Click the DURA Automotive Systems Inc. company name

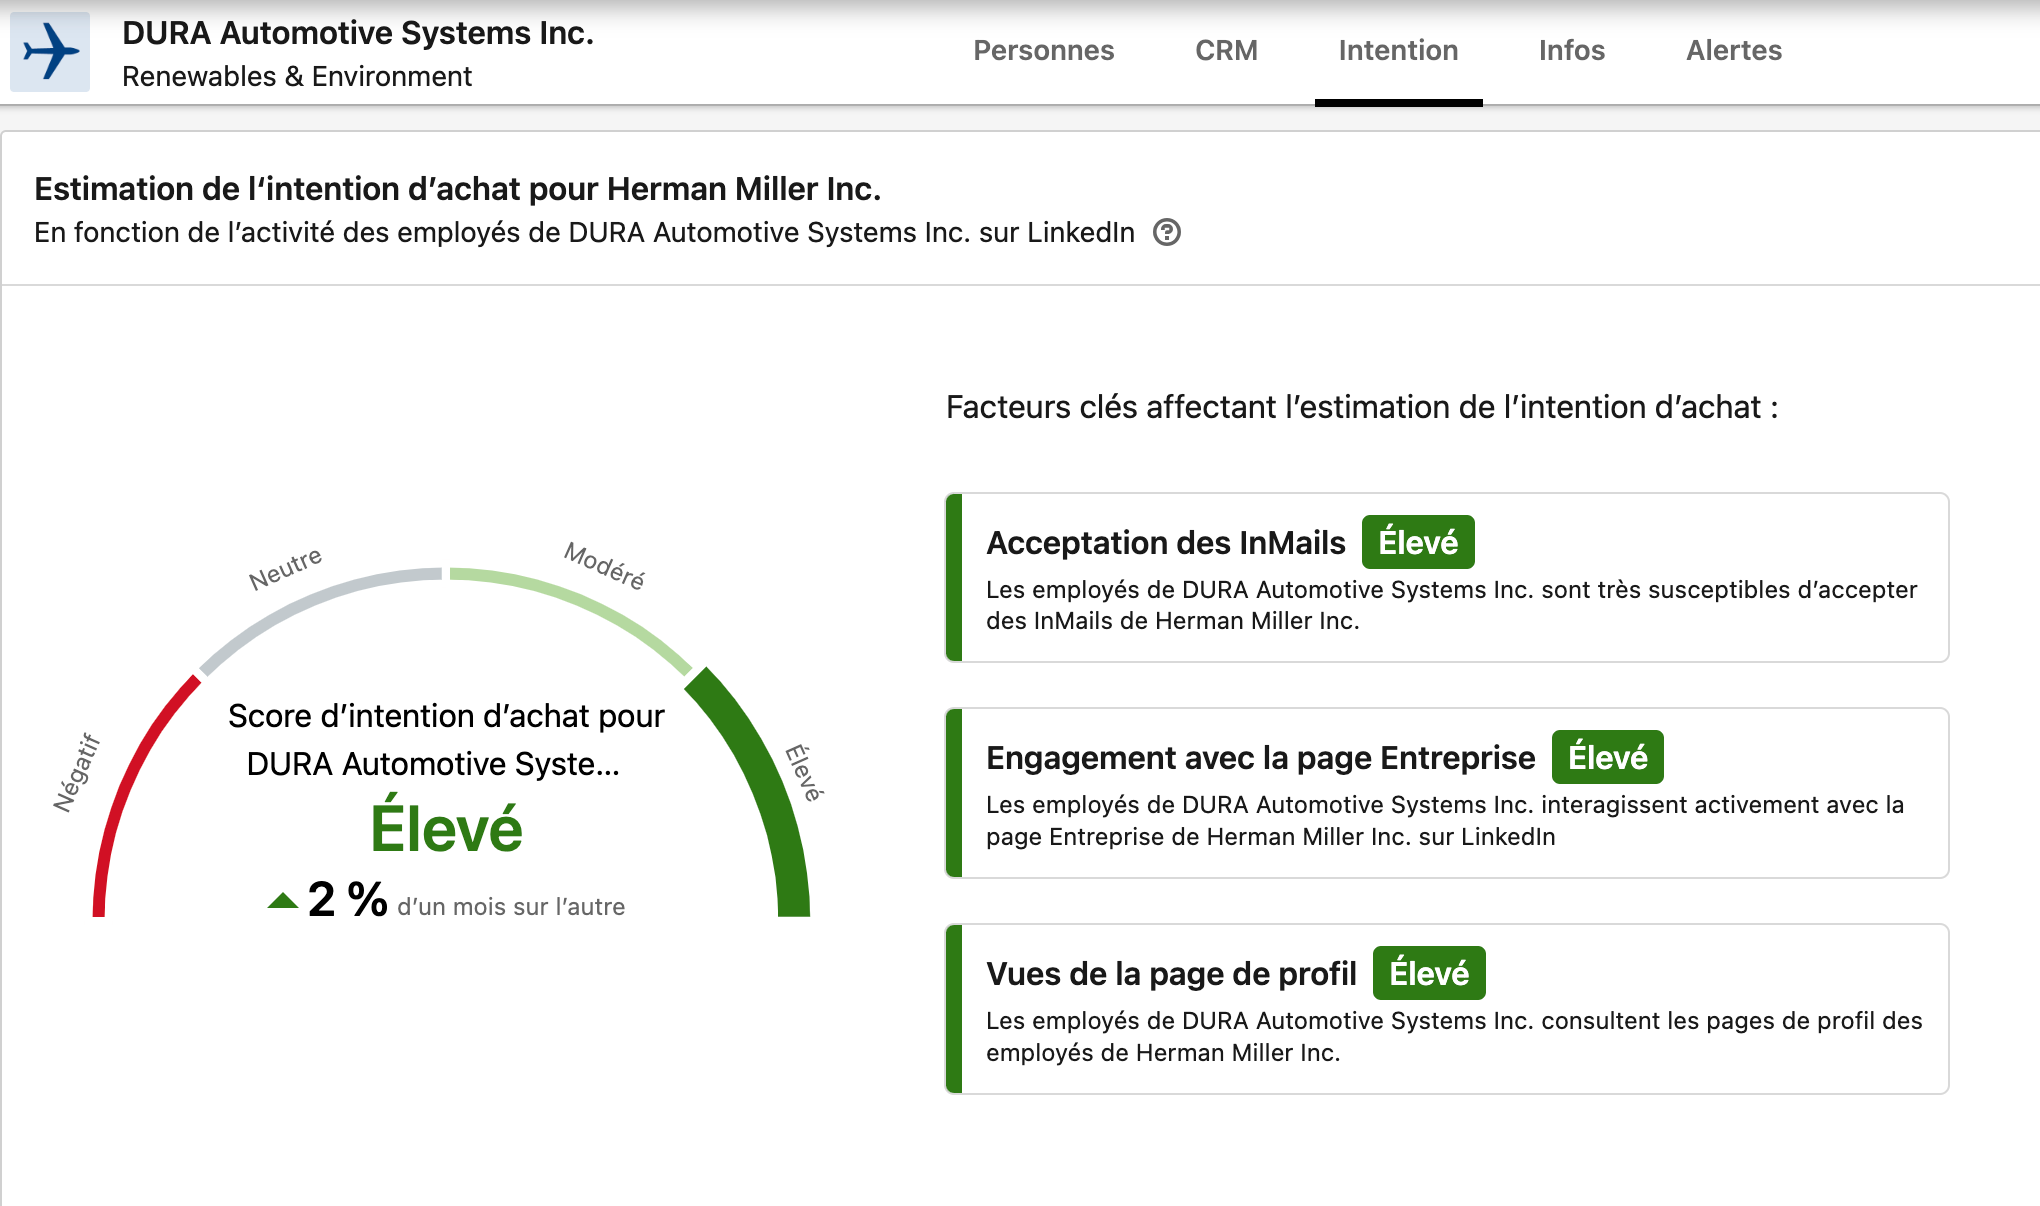[x=358, y=33]
